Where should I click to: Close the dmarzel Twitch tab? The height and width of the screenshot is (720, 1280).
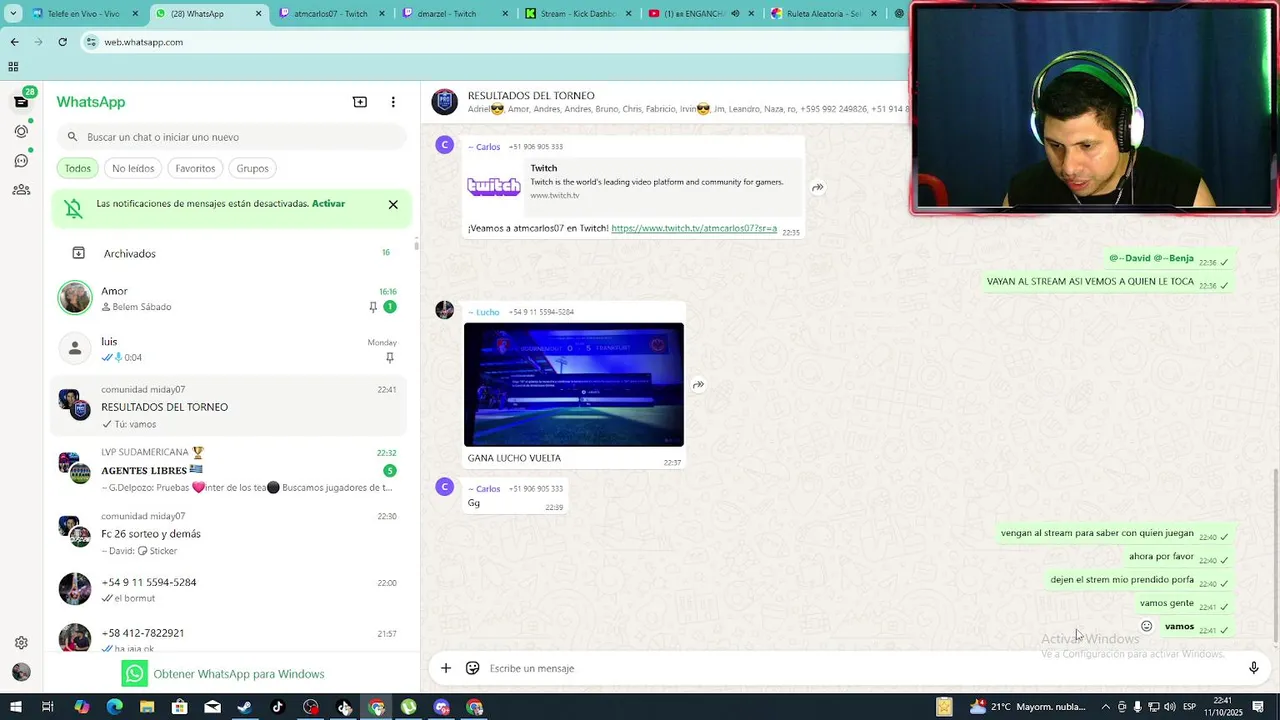point(506,14)
